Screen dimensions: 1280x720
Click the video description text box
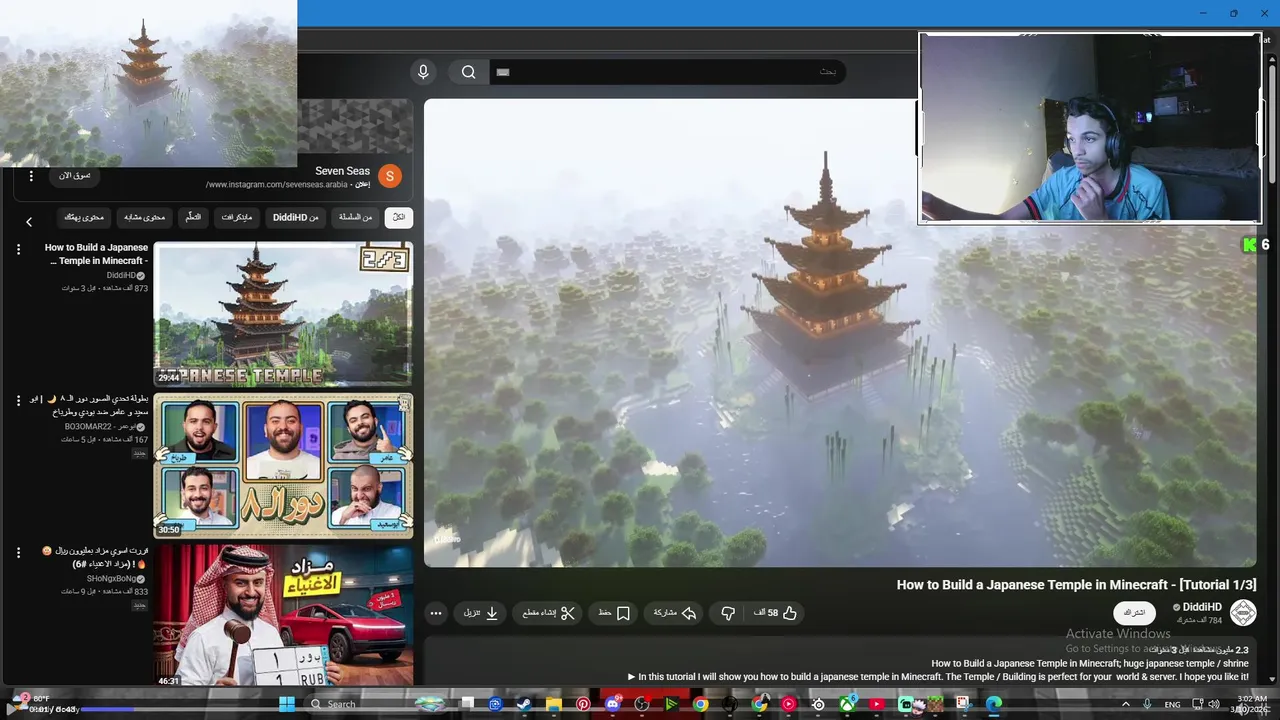tap(840, 661)
